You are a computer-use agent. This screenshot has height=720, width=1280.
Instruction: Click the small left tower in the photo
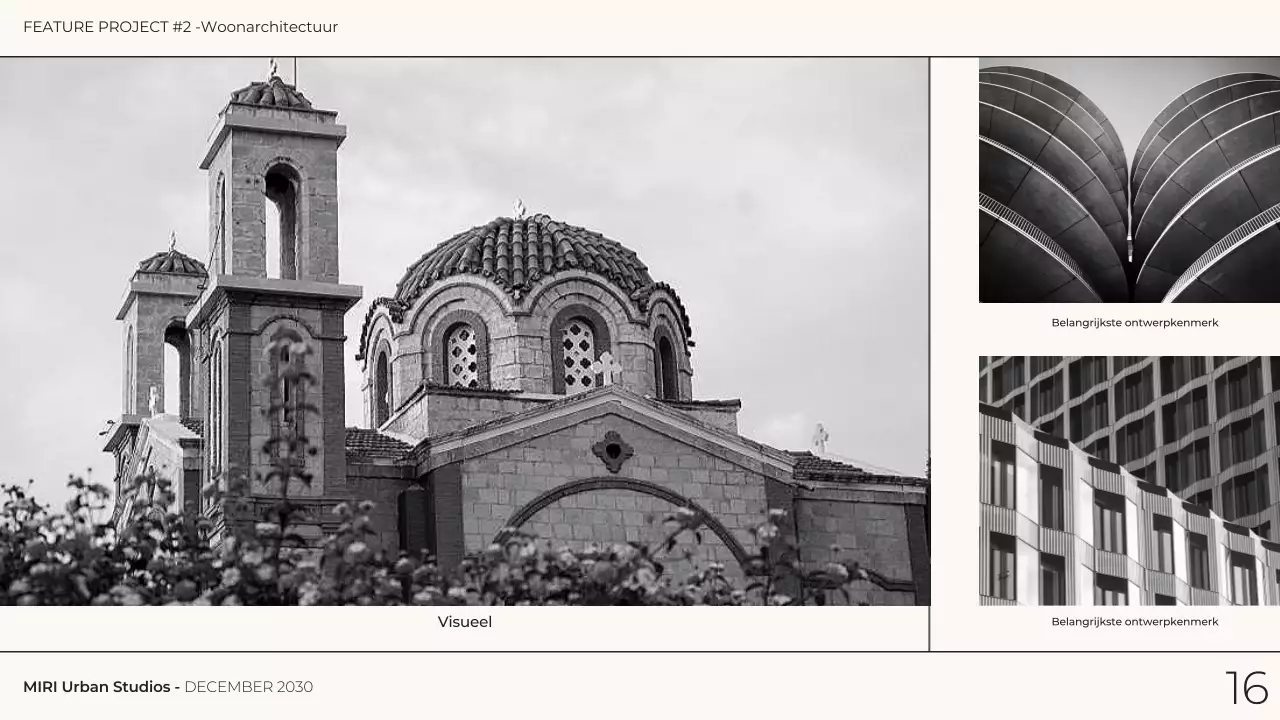160,330
